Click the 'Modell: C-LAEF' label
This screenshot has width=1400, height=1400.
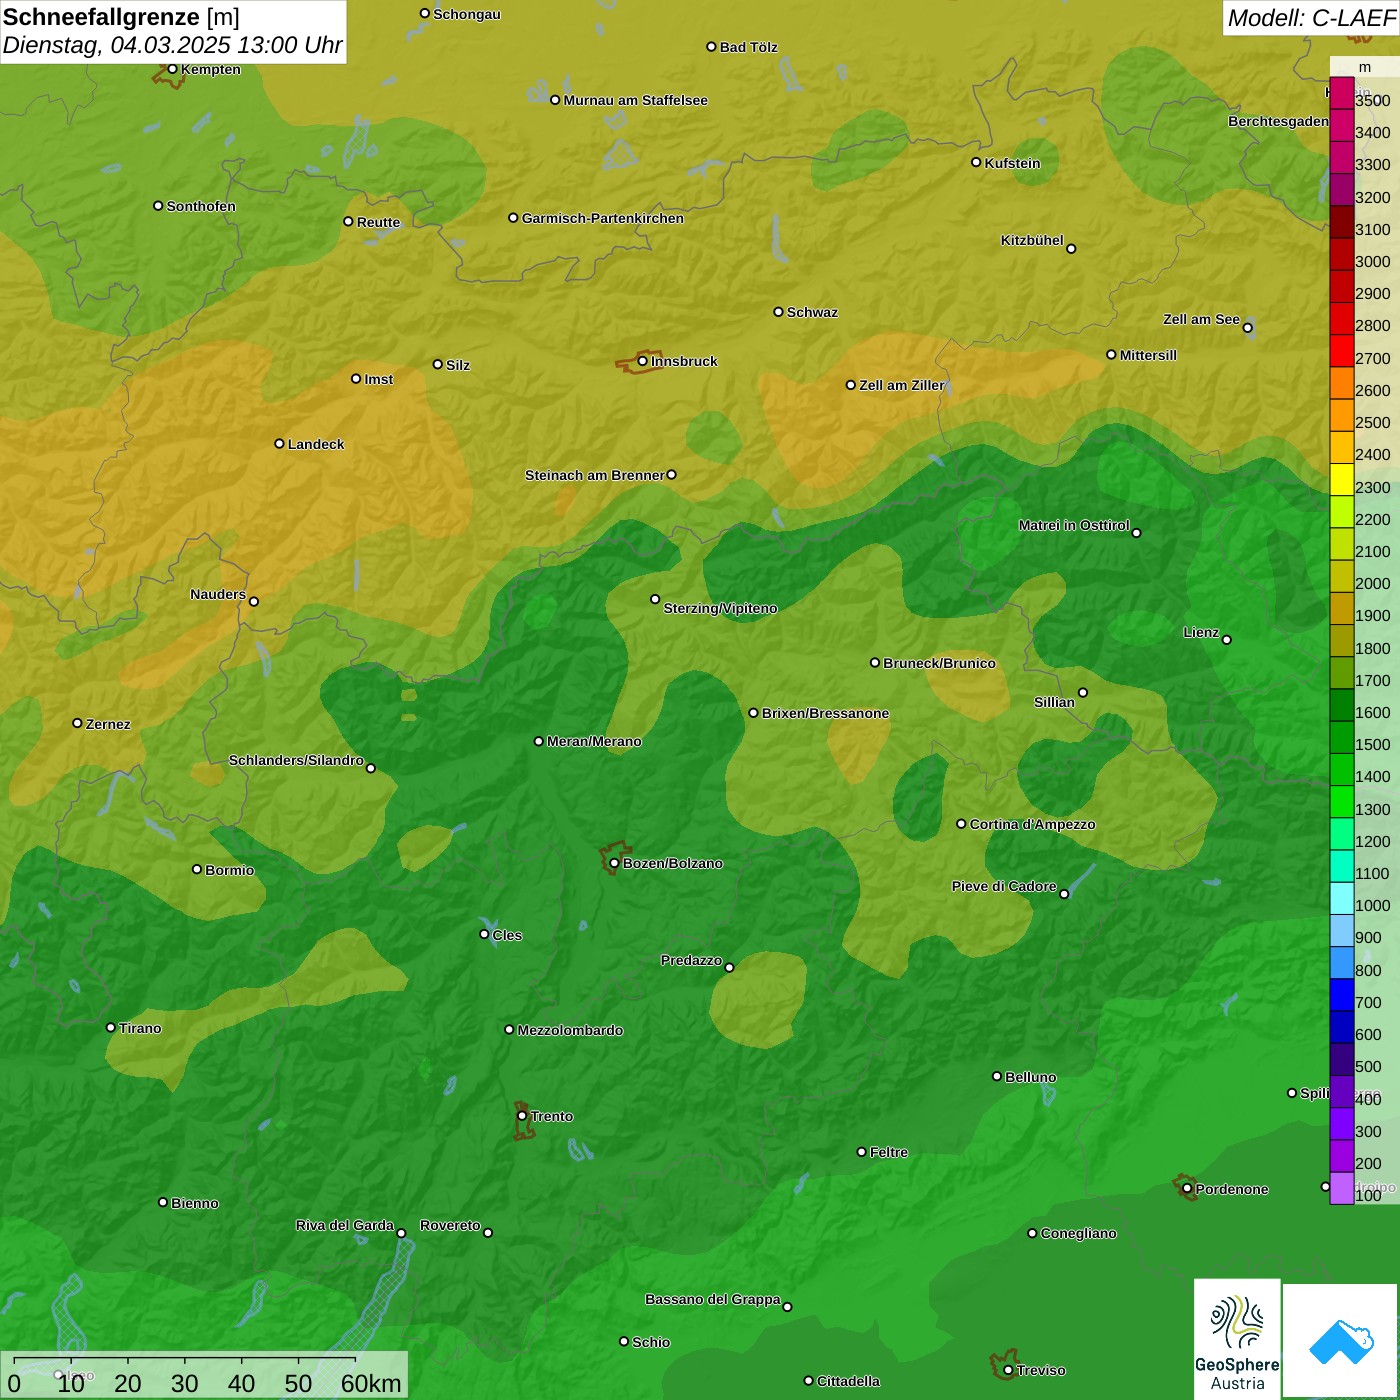[x=1311, y=18]
